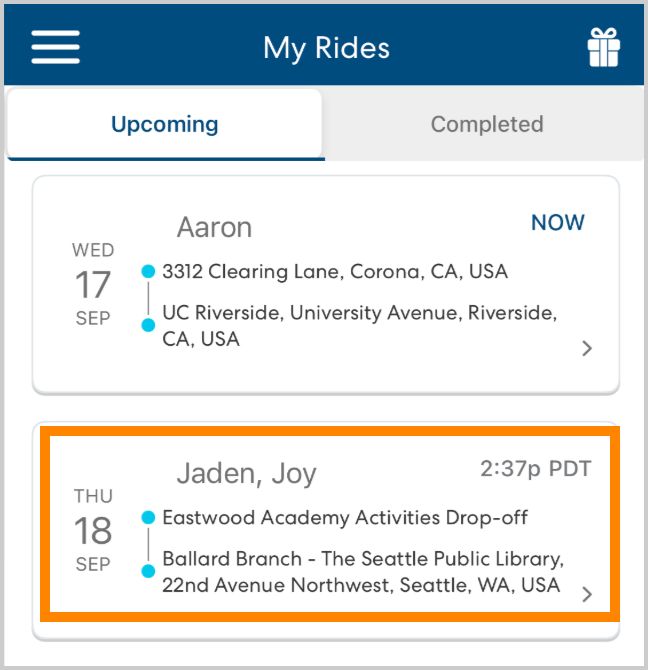Tap the gift rewards icon

point(603,47)
